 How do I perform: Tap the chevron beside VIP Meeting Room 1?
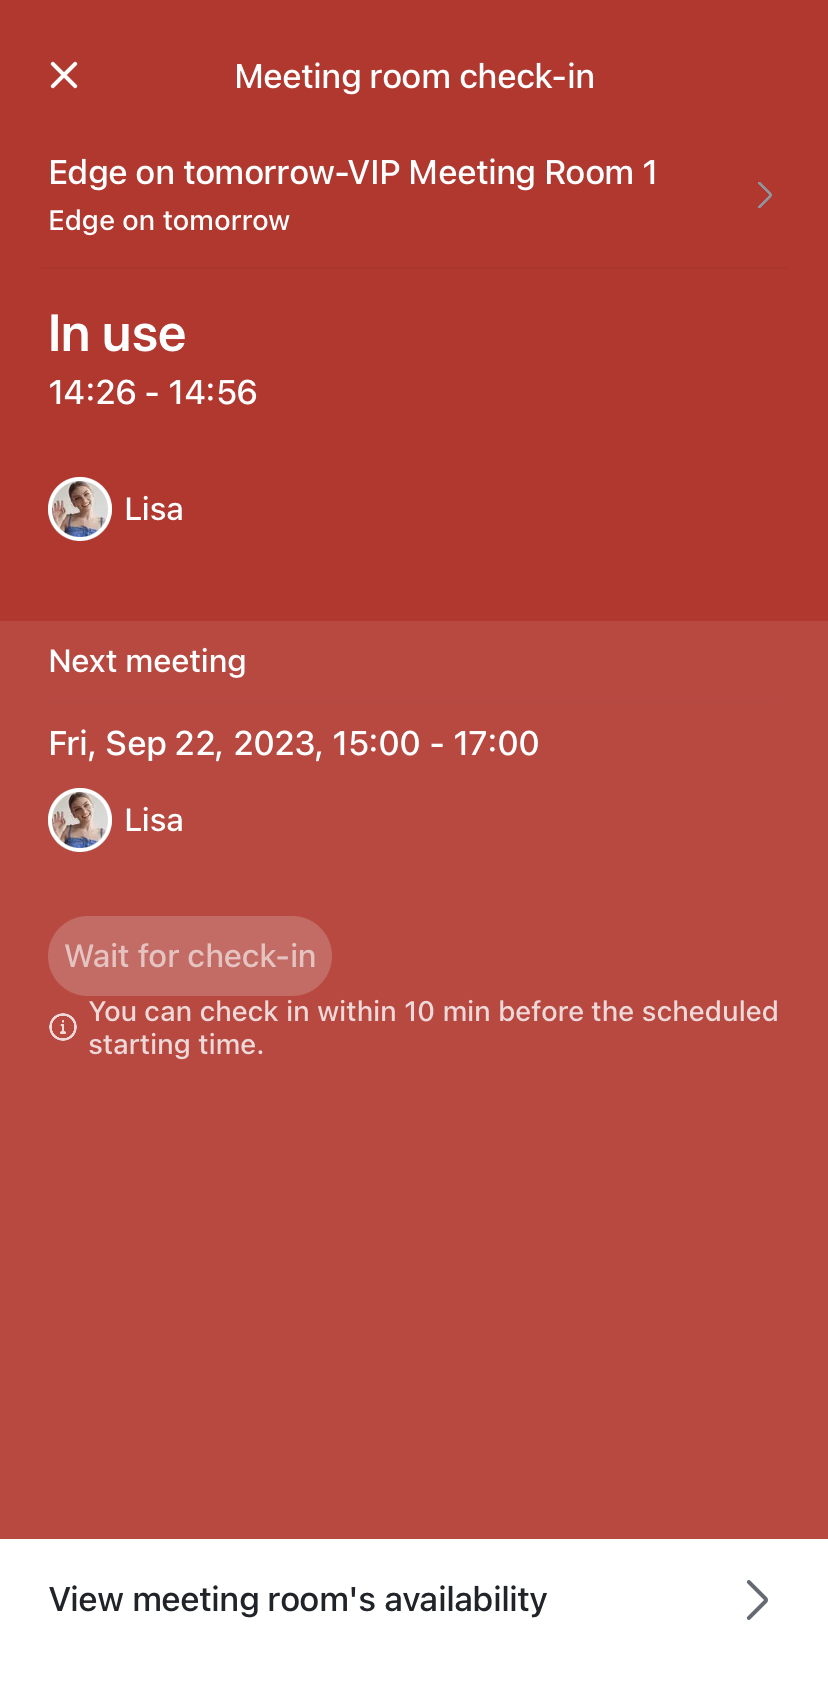[765, 195]
